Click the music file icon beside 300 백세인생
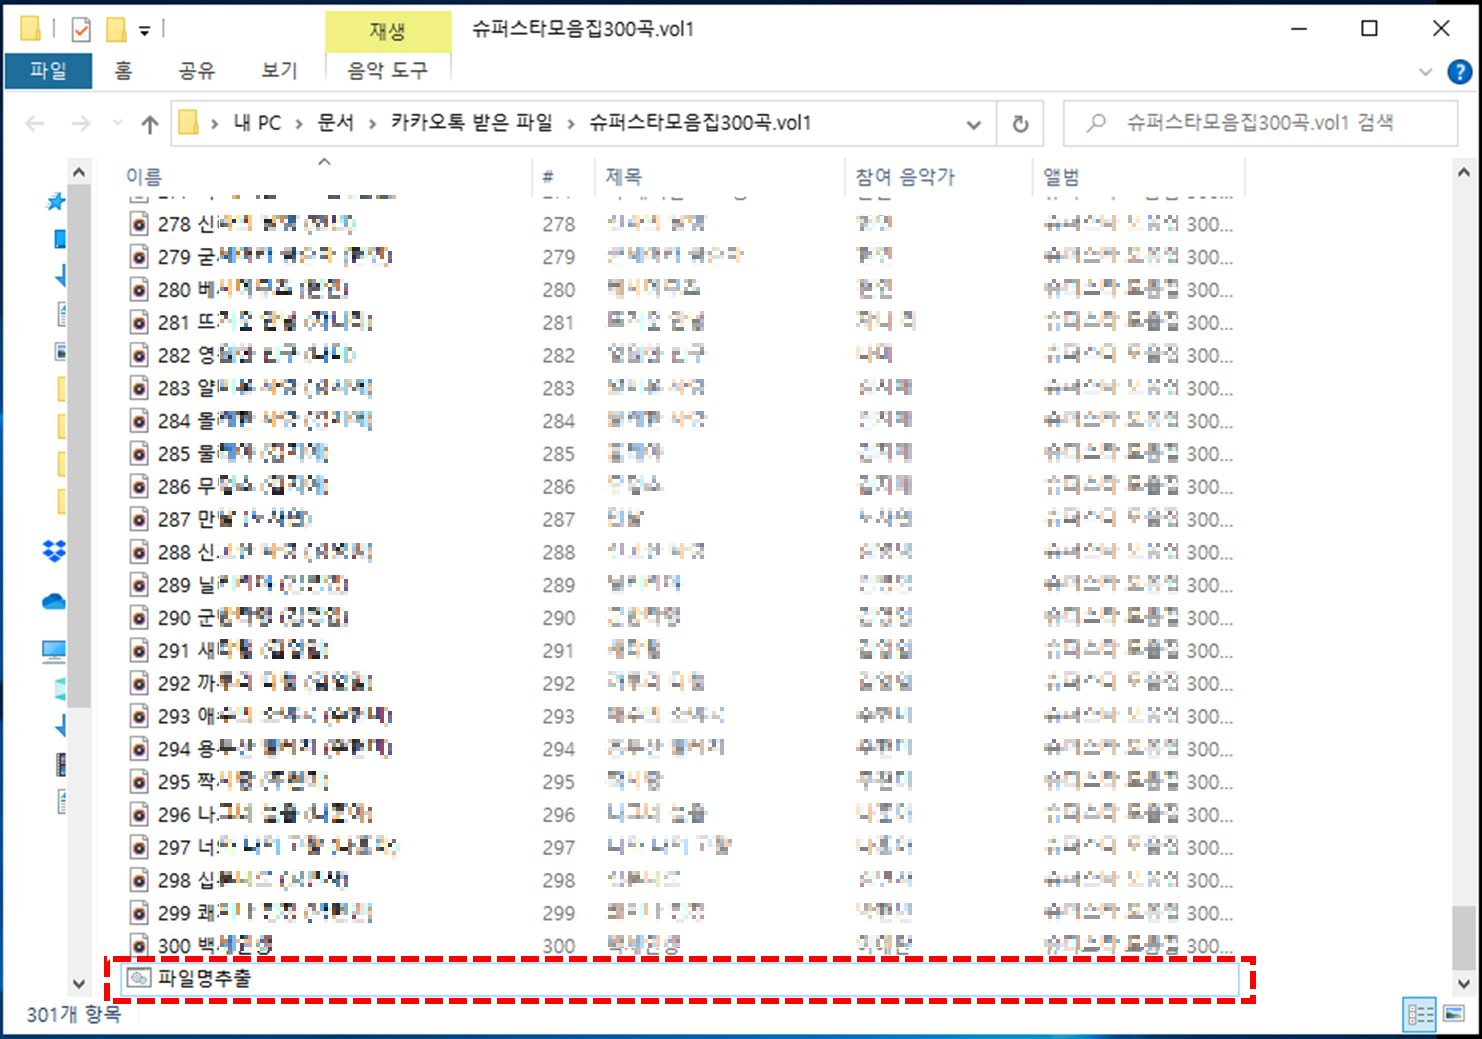This screenshot has height=1039, width=1482. pyautogui.click(x=137, y=945)
